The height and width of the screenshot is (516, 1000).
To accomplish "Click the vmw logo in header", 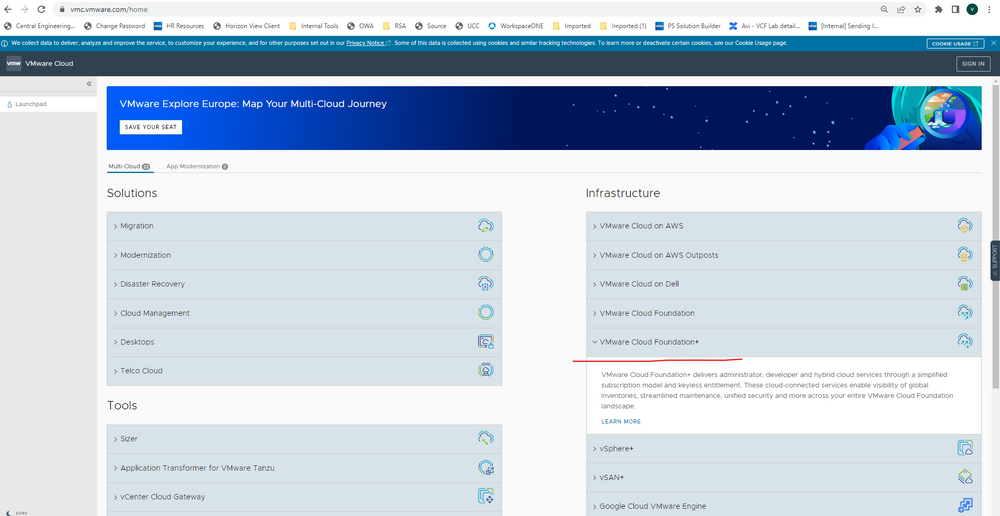I will coord(14,64).
